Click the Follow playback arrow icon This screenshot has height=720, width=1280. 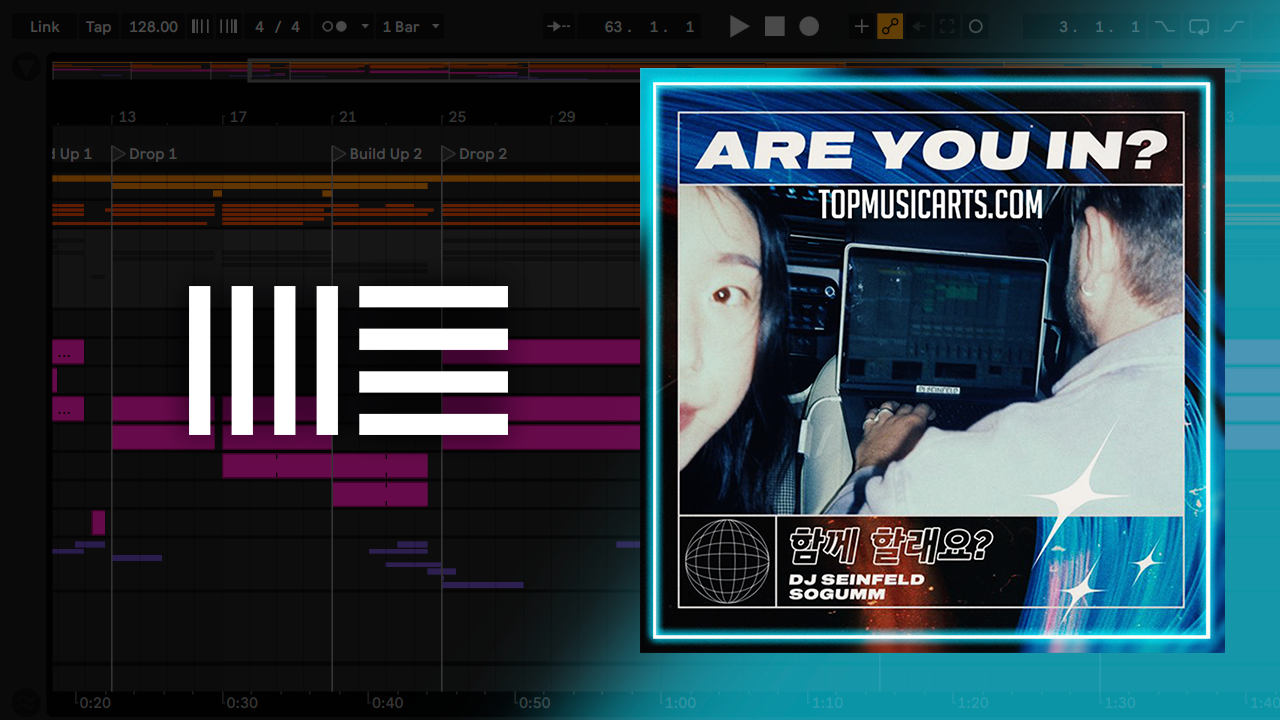pyautogui.click(x=559, y=27)
